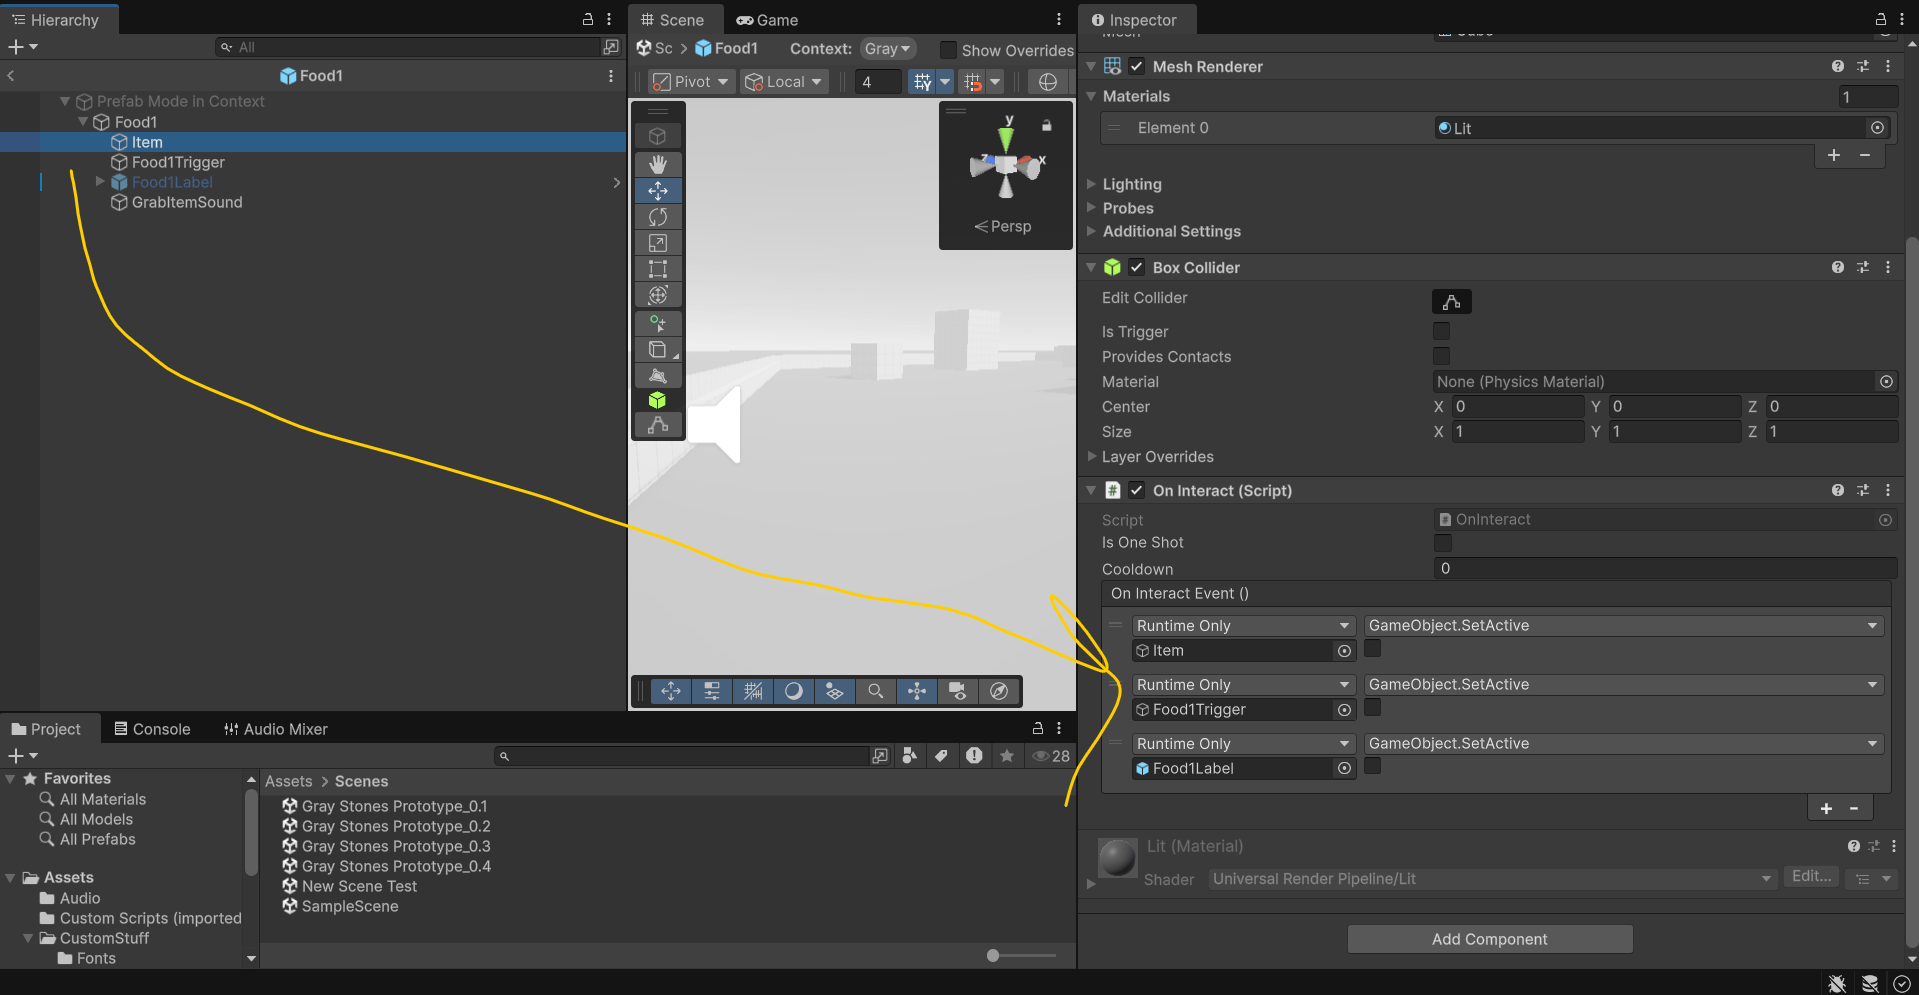Toggle Show Overrides checkbox
Screen dimensions: 1919x995
coord(948,50)
